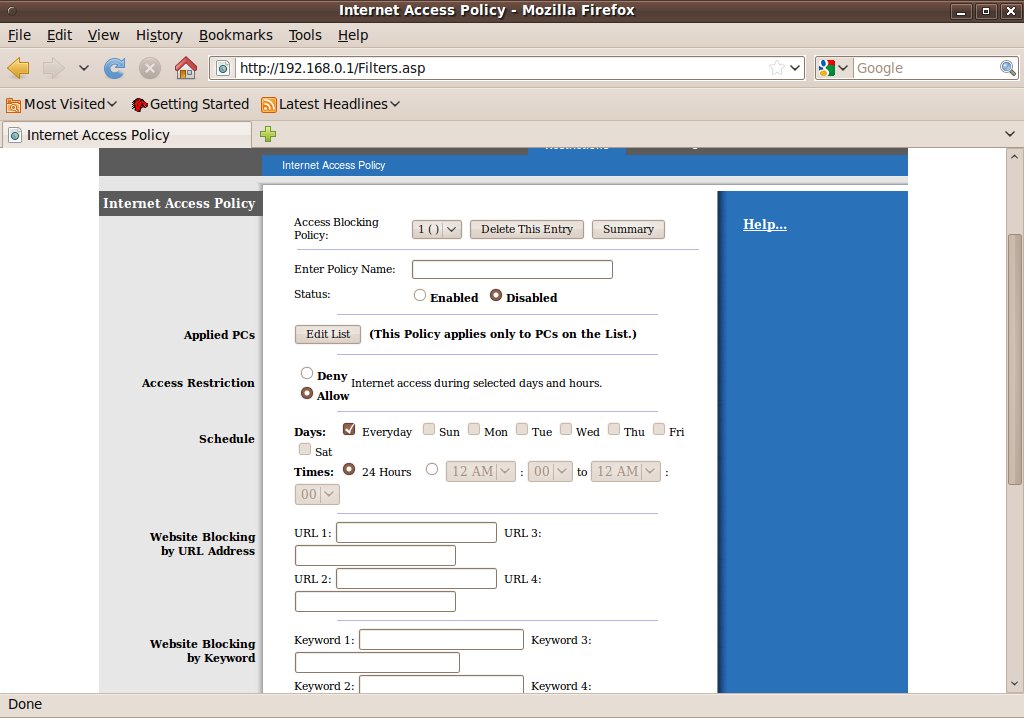Click the Home icon in toolbar
Viewport: 1024px width, 718px height.
click(x=185, y=68)
